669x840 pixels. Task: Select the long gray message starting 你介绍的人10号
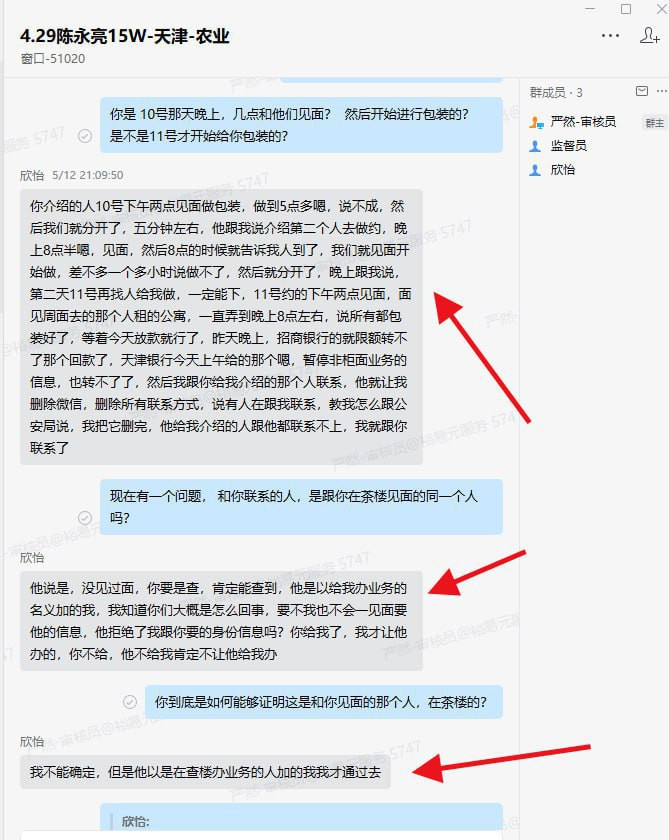coord(221,327)
